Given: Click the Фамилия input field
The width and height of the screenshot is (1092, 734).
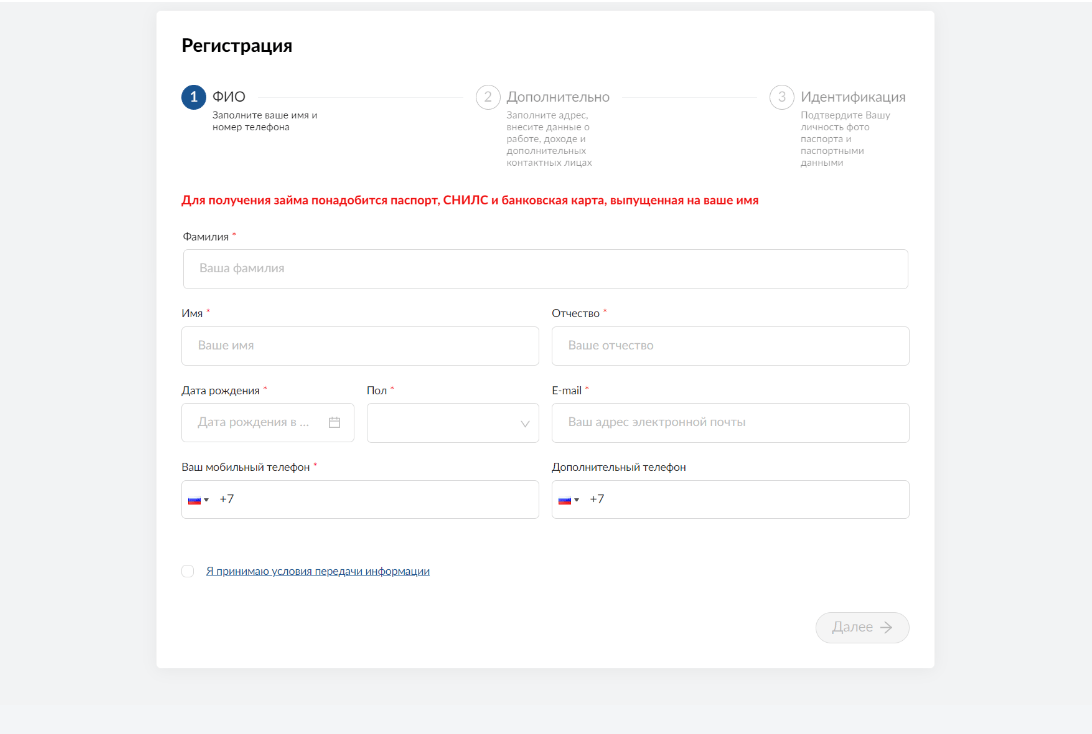Looking at the screenshot, I should (x=545, y=269).
